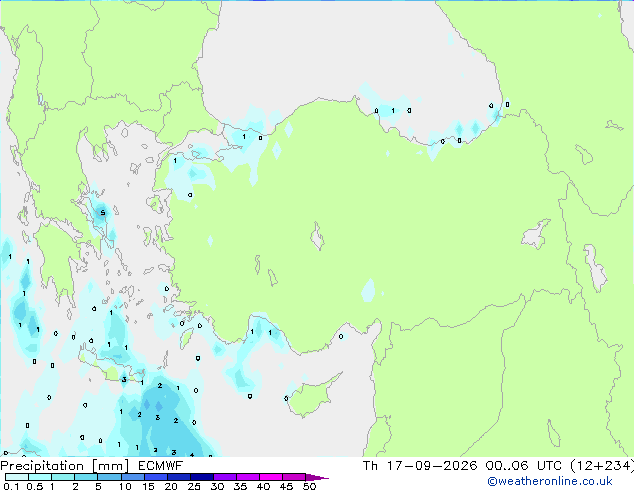Click the 15 mm royal-blue legend swatch

click(155, 477)
